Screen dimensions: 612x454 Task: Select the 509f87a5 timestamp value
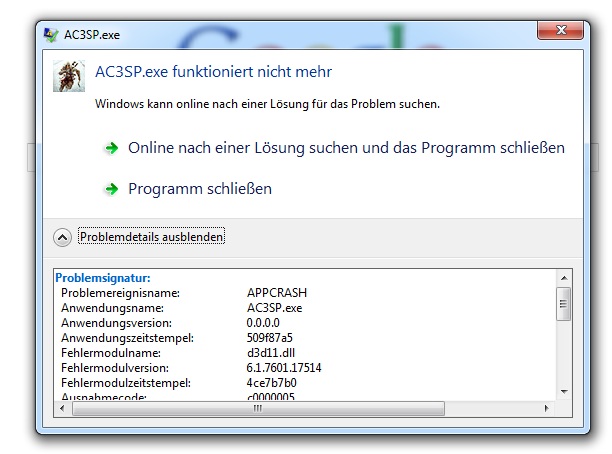269,338
